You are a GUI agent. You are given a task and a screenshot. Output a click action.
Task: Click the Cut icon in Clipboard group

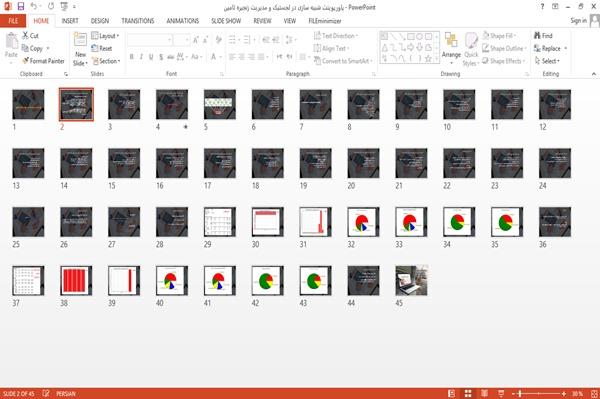(x=30, y=36)
